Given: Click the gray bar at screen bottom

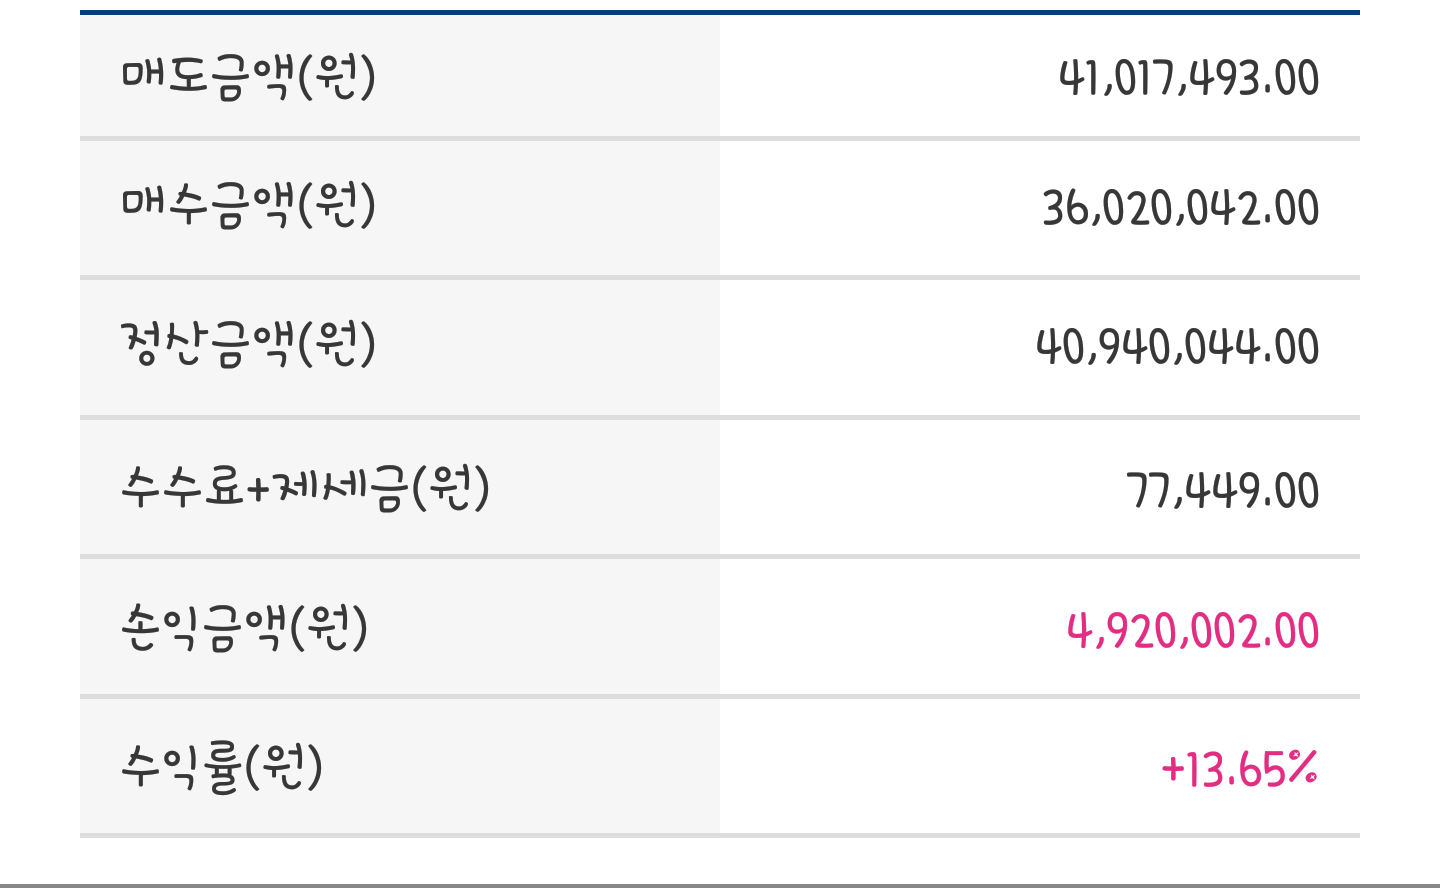Looking at the screenshot, I should tap(720, 885).
